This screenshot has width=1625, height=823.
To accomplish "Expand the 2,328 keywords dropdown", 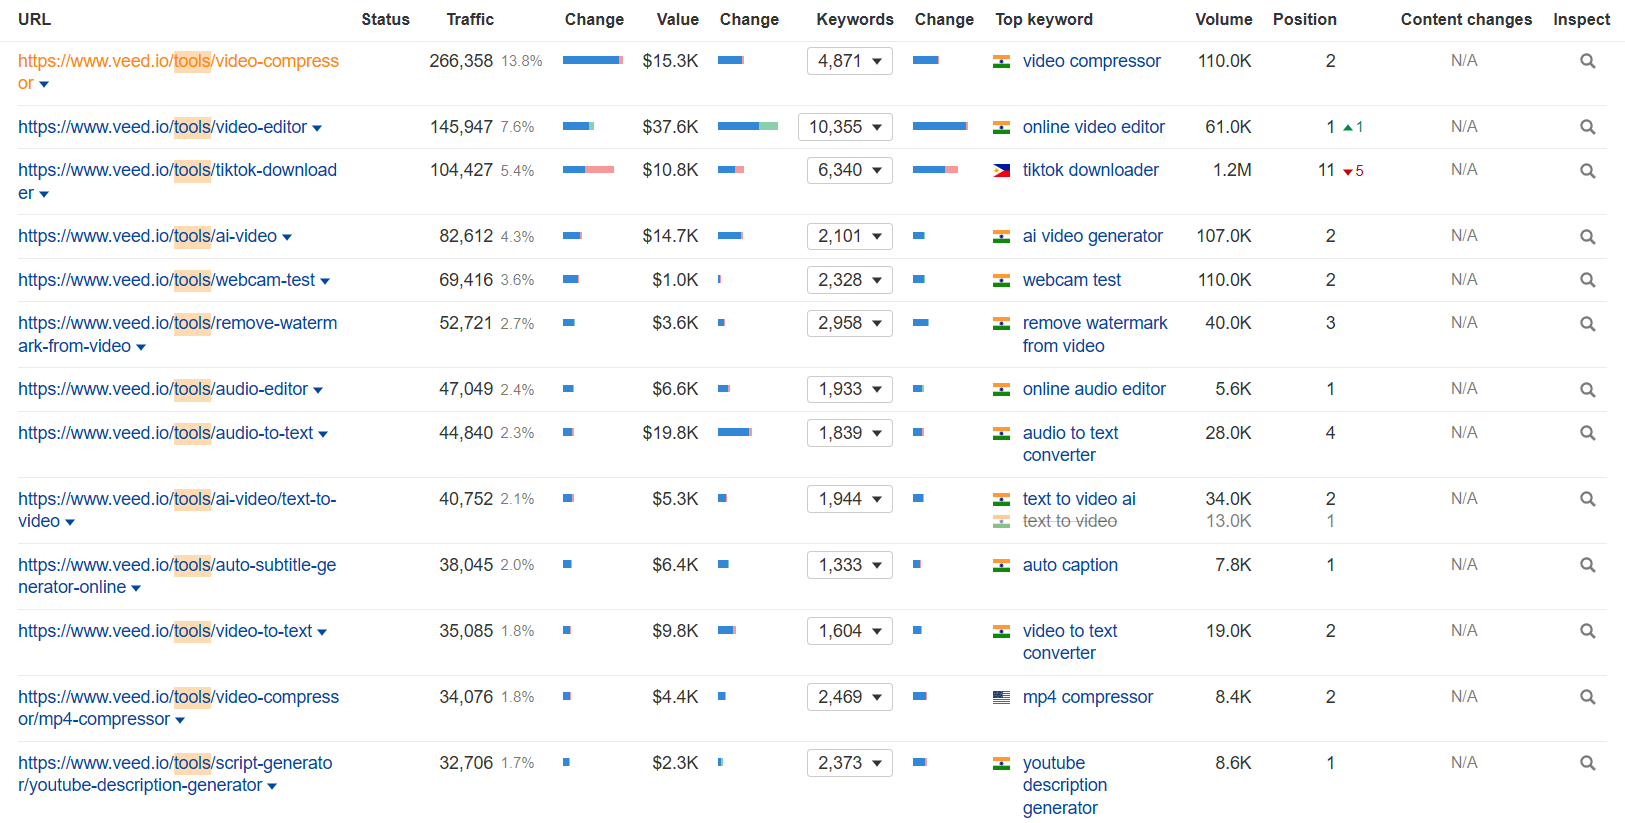I will click(x=849, y=280).
